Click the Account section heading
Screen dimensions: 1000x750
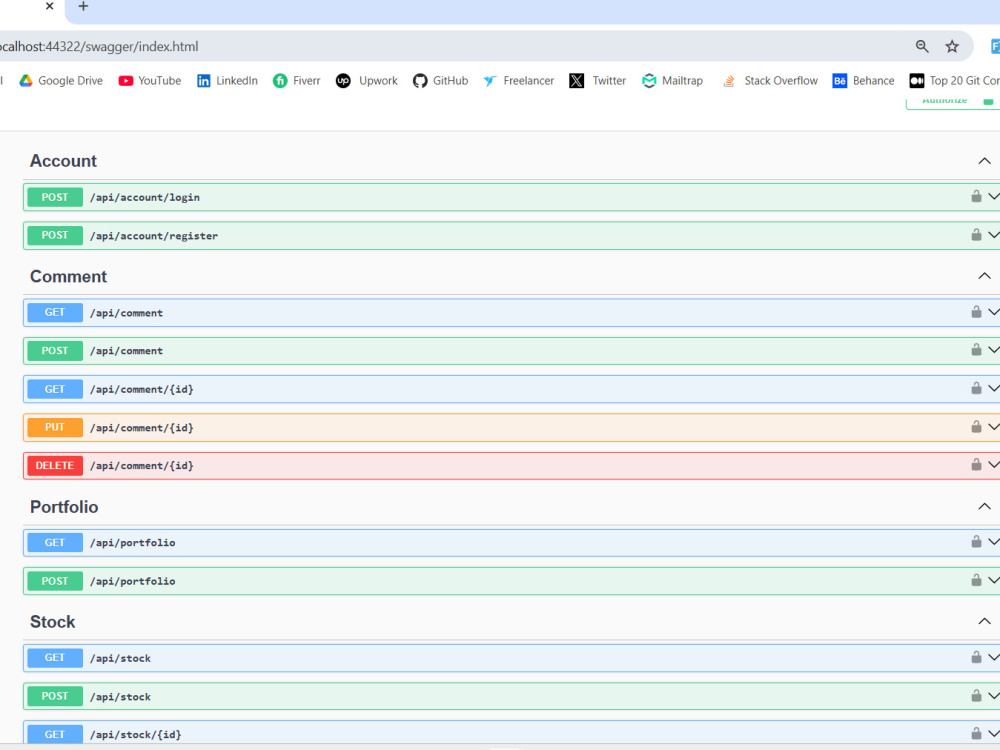tap(63, 161)
